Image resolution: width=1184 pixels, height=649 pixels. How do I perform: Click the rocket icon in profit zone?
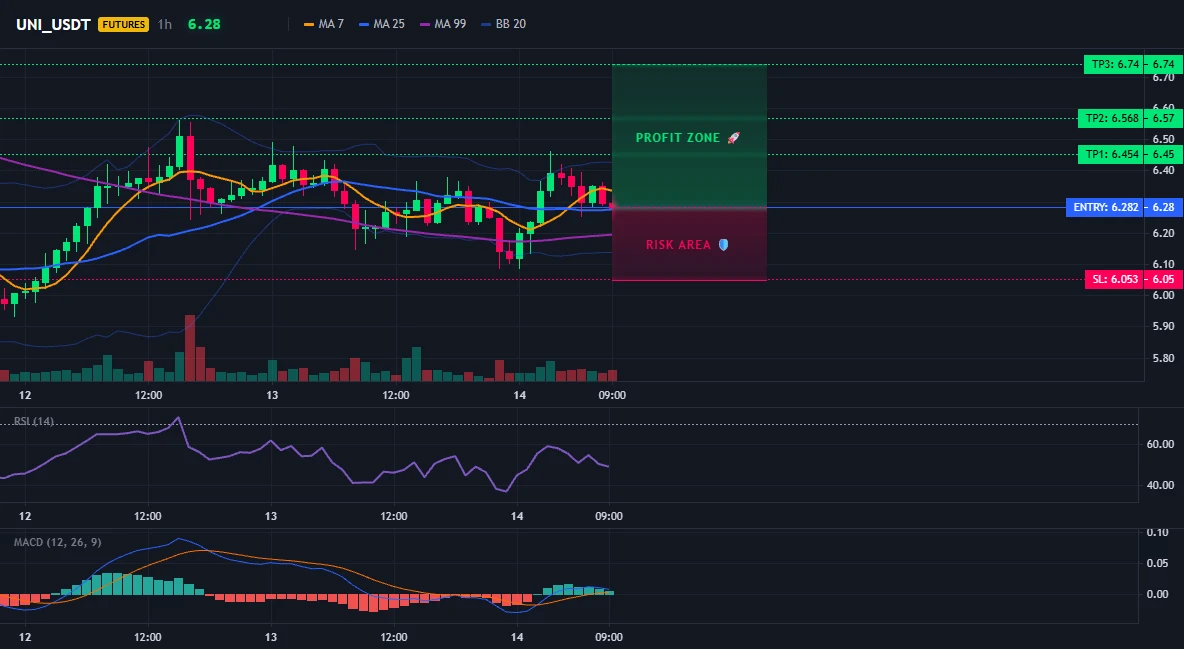click(x=733, y=138)
